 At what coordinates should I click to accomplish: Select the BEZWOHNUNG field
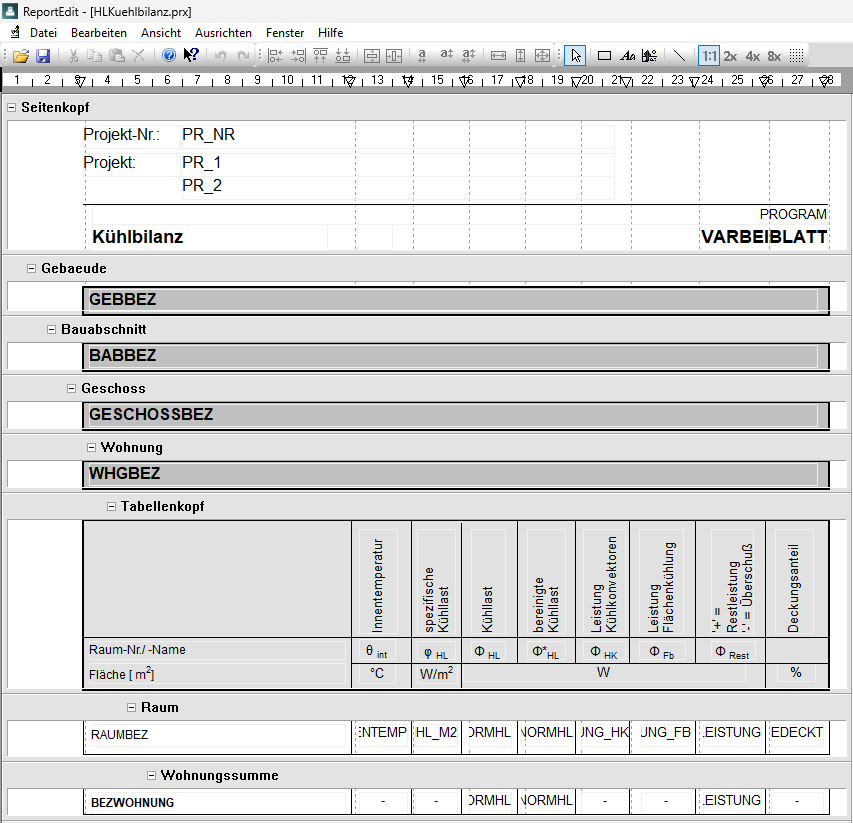pyautogui.click(x=218, y=803)
